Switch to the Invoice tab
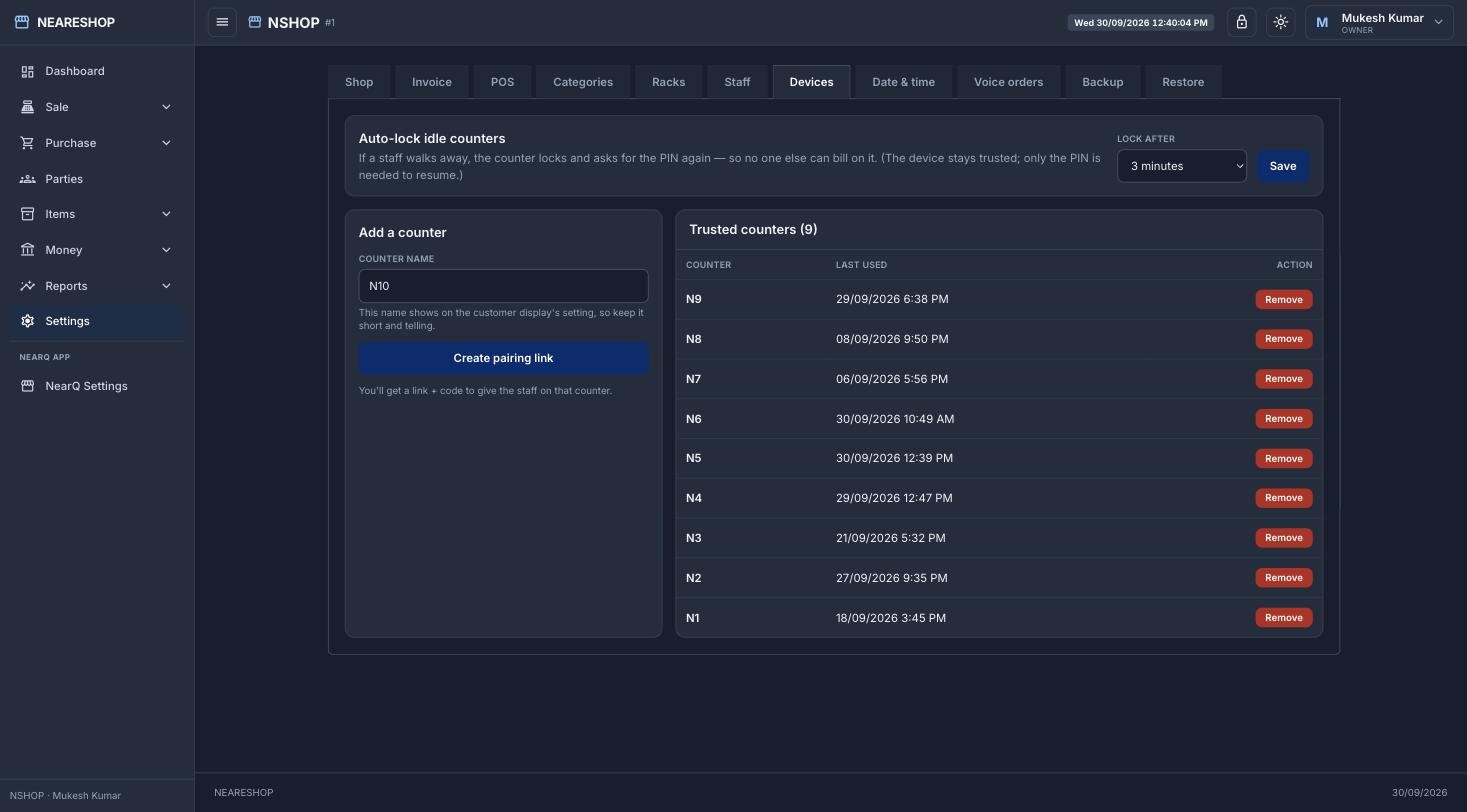 [432, 82]
